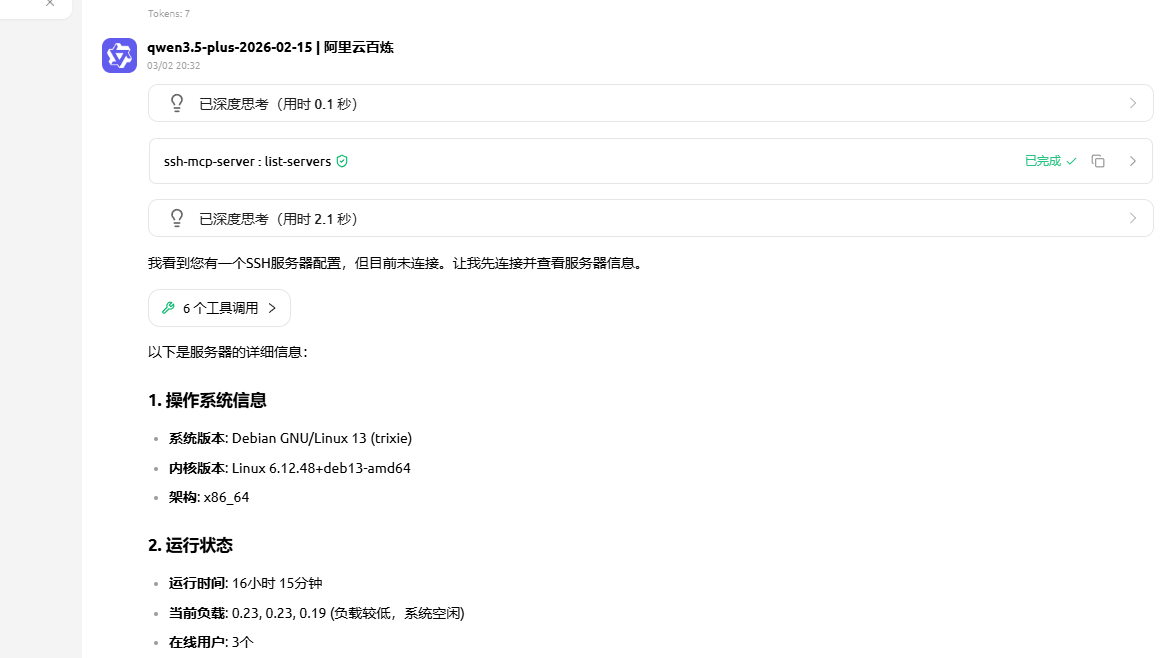Click the heading 1. 操作系统信息

pyautogui.click(x=207, y=400)
